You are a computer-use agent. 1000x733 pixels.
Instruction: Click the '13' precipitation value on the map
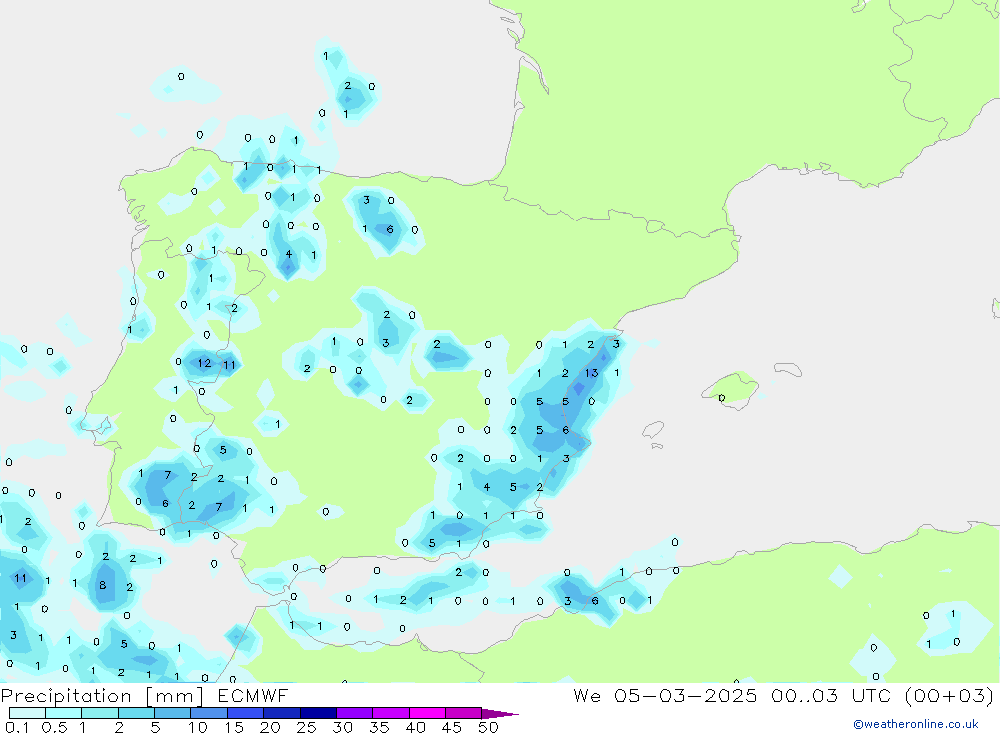coord(592,373)
